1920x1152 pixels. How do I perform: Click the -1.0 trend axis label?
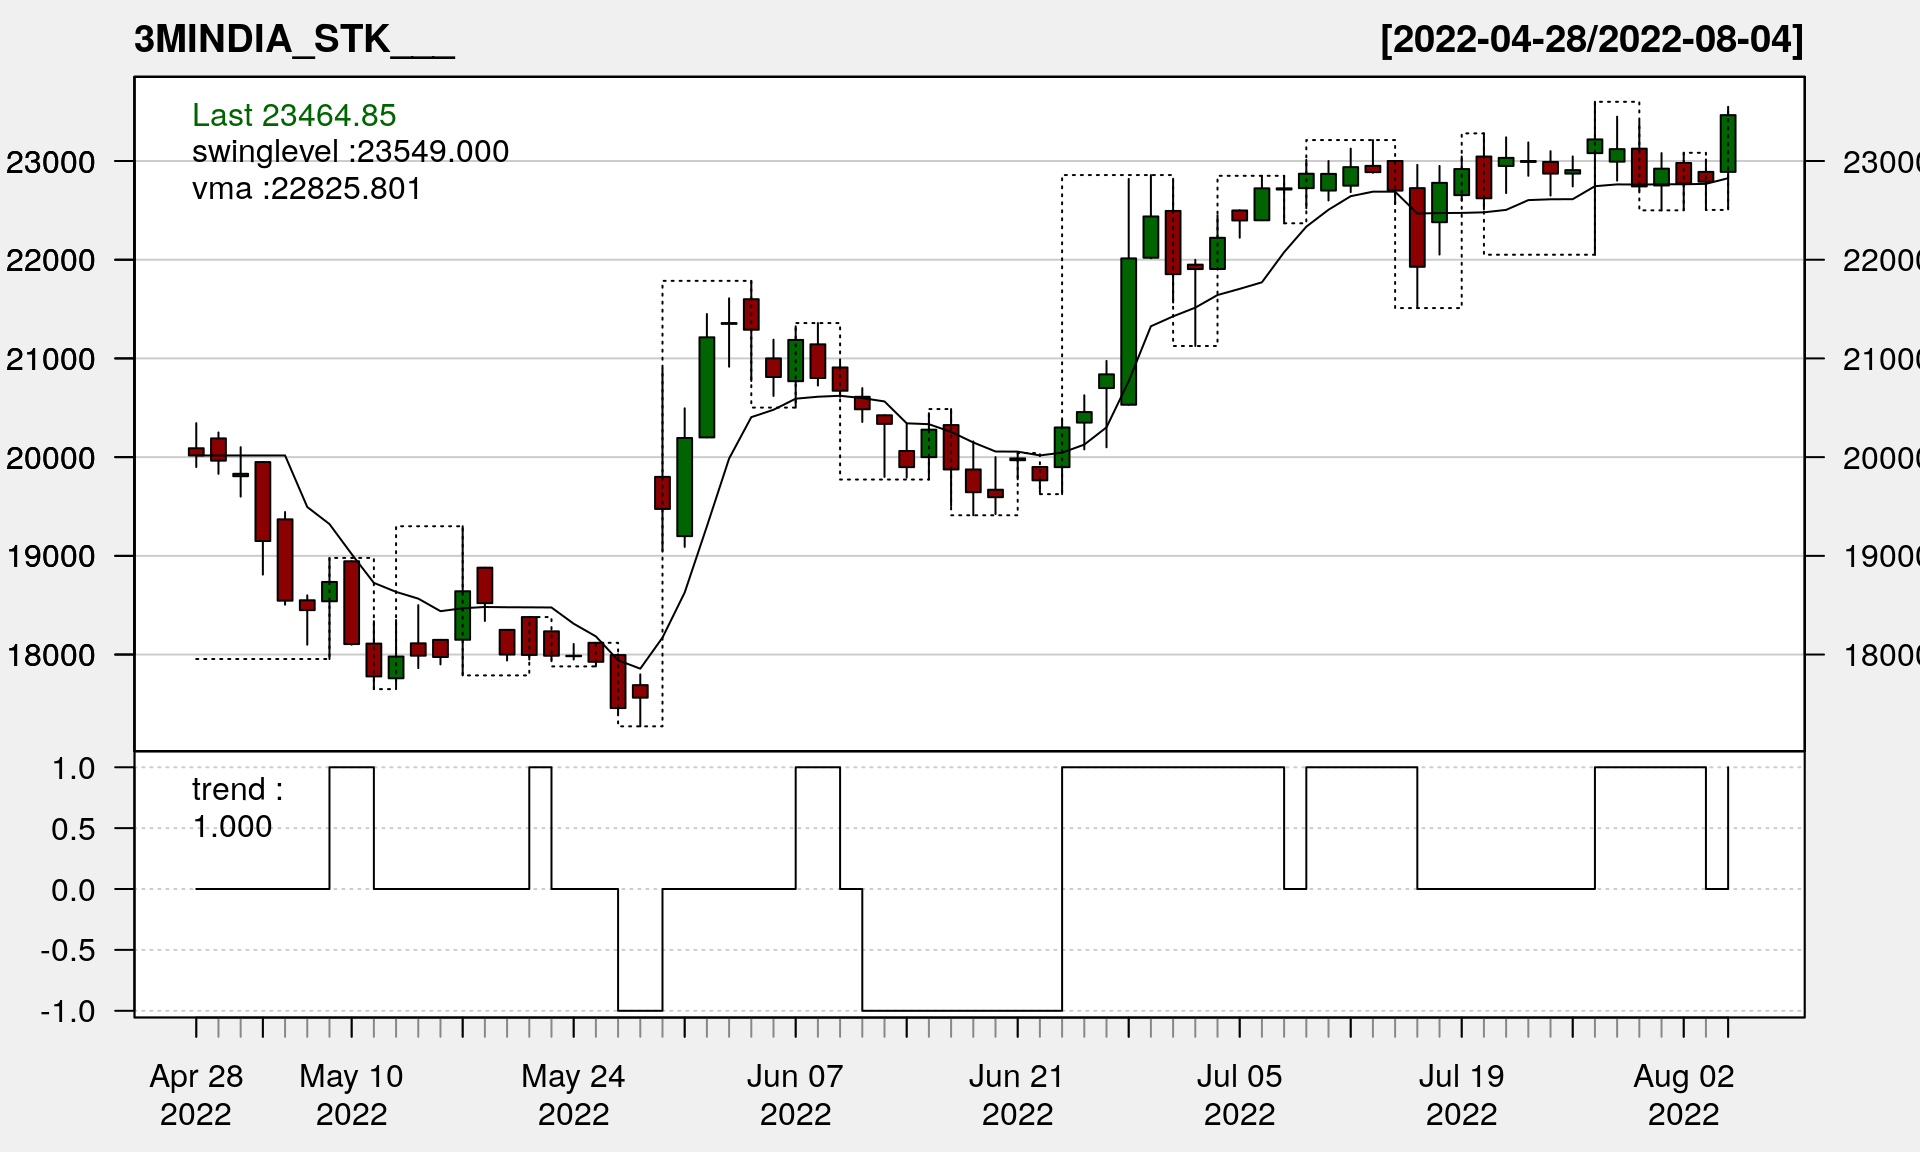pos(68,1011)
